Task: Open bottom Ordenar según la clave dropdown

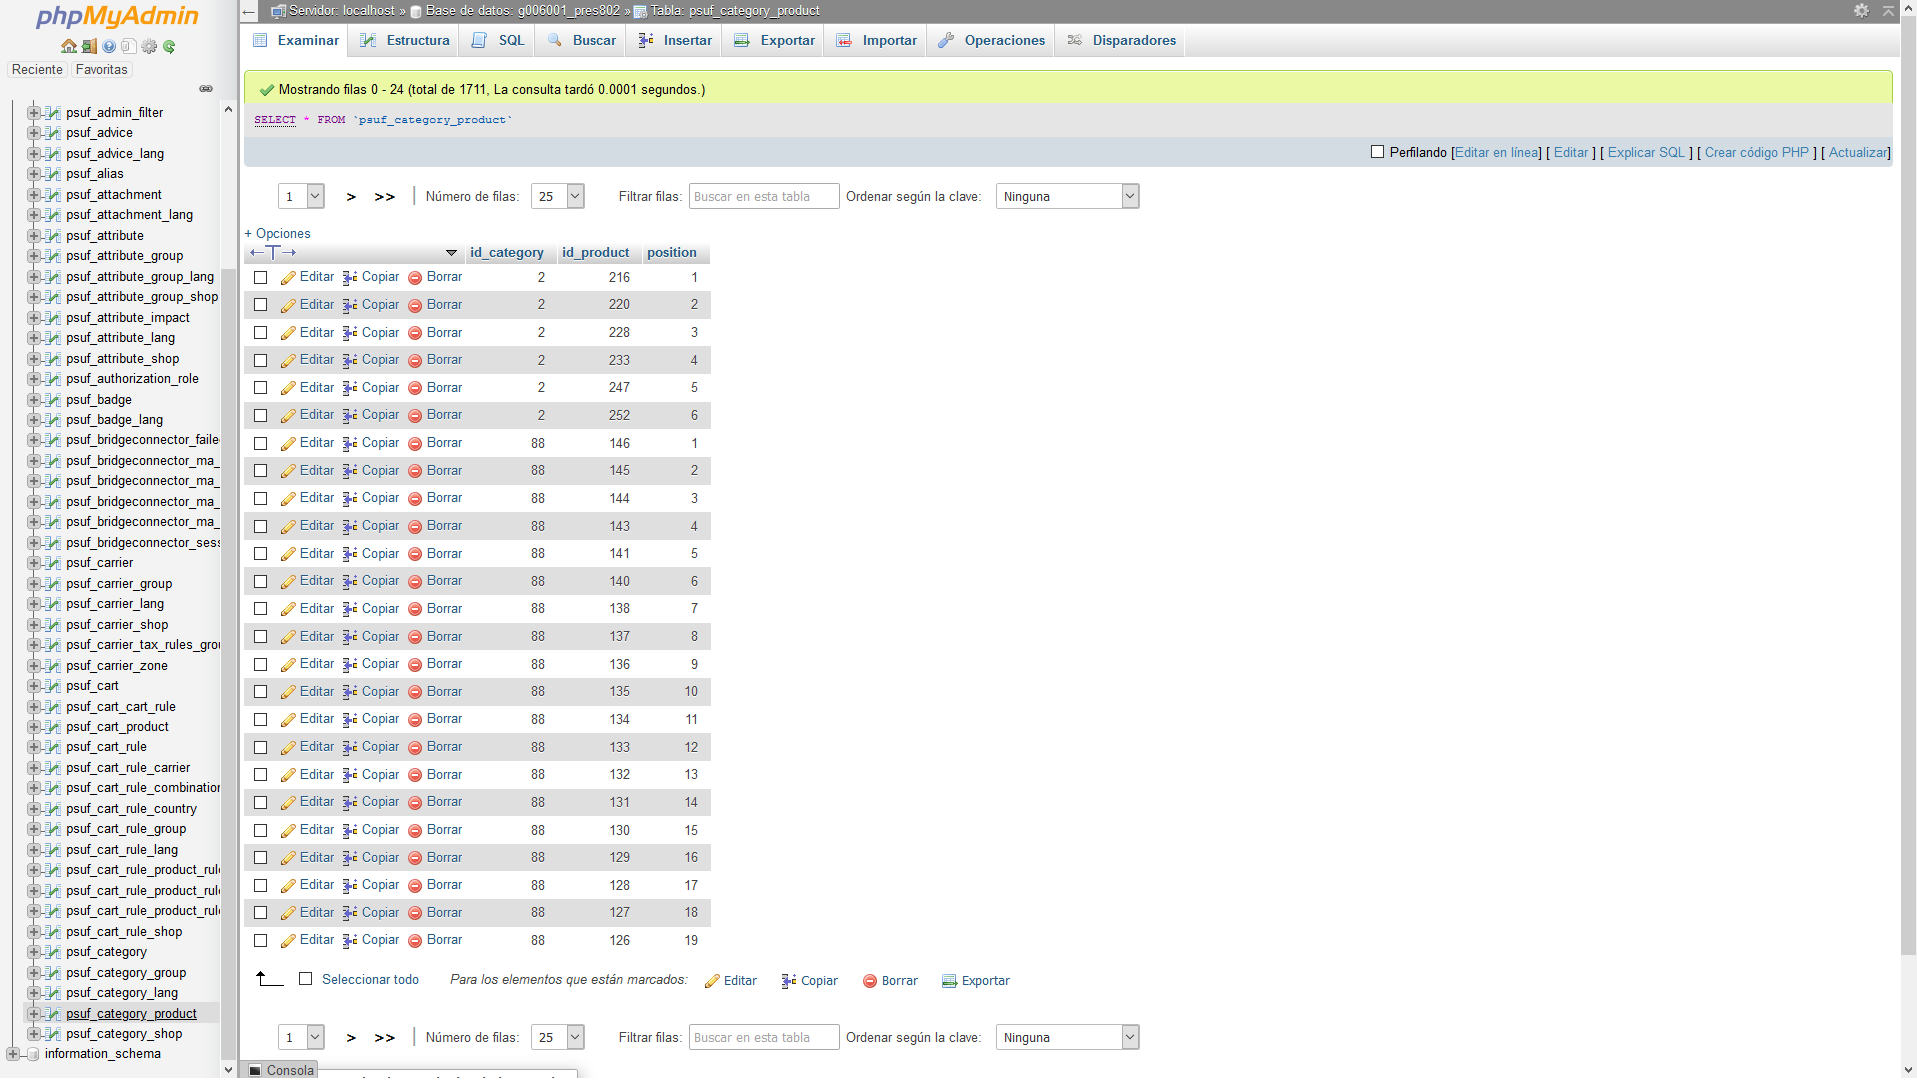Action: [1067, 1038]
